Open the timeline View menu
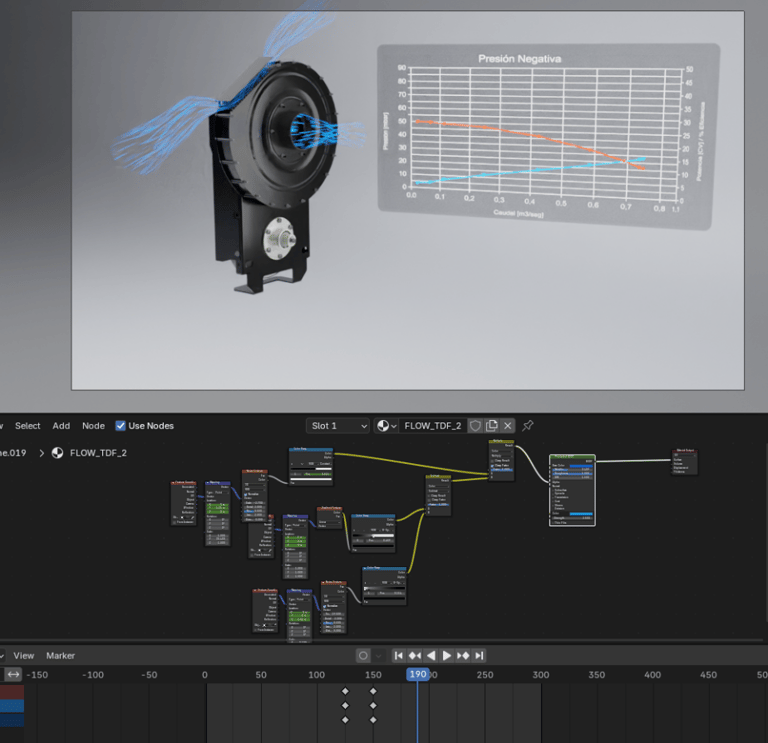 pyautogui.click(x=24, y=655)
